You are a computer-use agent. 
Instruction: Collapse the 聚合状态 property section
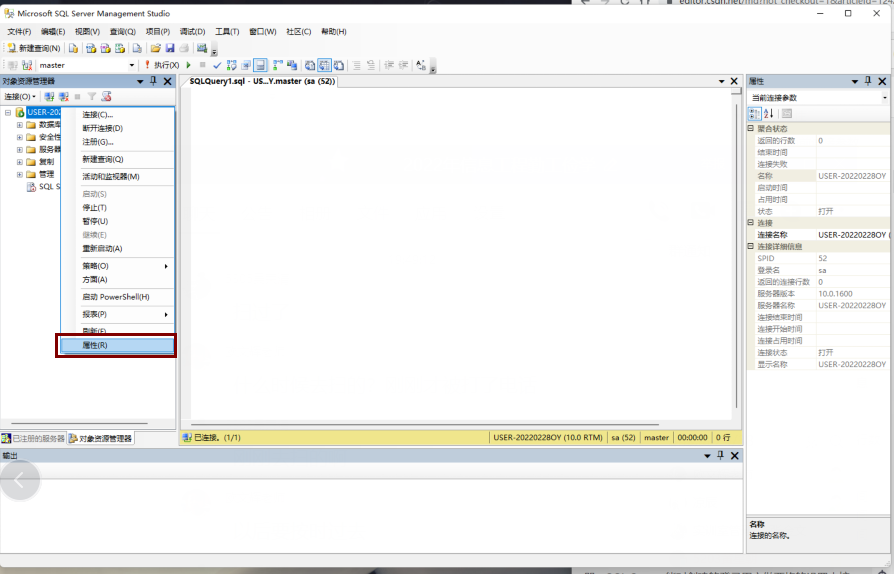pyautogui.click(x=751, y=128)
